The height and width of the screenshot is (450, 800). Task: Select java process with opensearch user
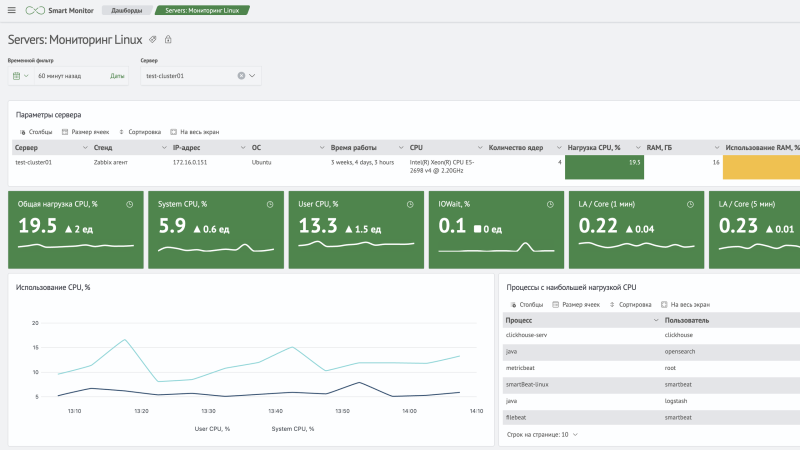(x=651, y=352)
